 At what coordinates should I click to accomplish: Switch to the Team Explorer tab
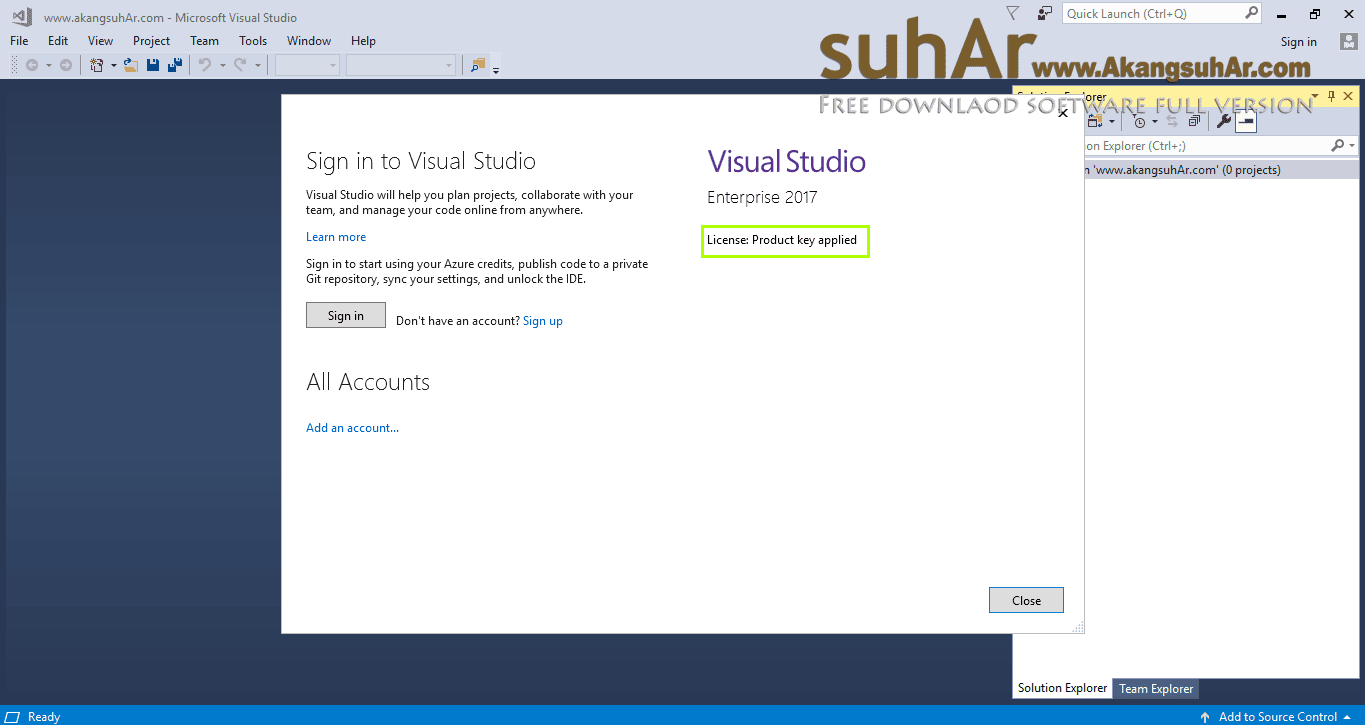[1156, 688]
